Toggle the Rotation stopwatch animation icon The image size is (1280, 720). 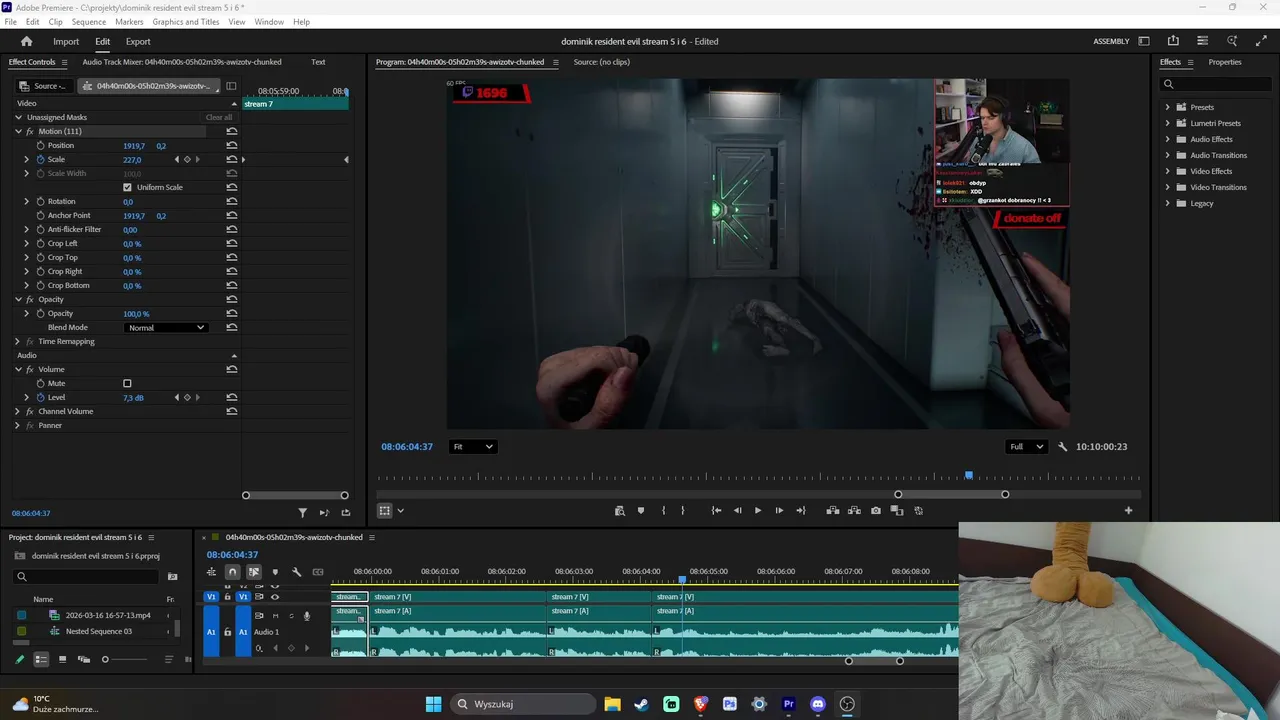tap(41, 201)
